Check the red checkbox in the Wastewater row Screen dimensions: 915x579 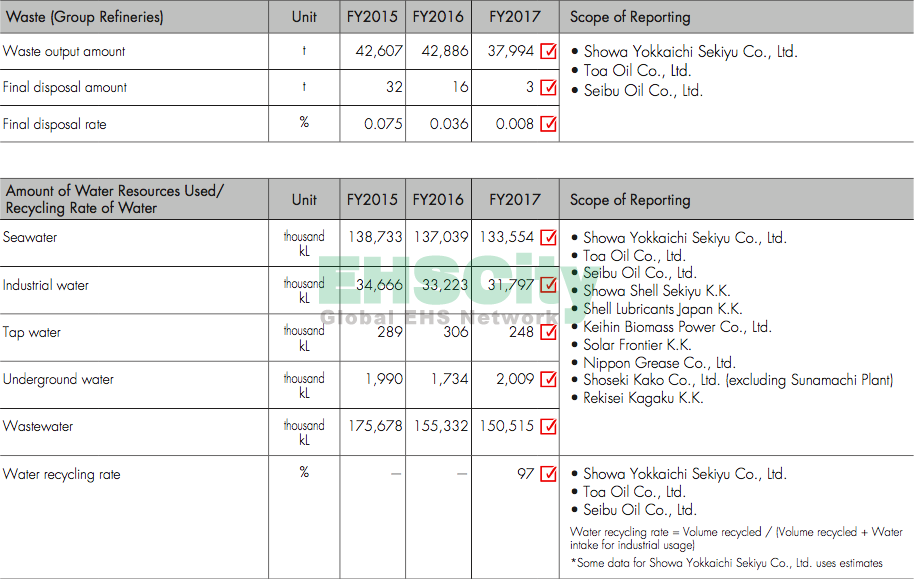tap(549, 427)
